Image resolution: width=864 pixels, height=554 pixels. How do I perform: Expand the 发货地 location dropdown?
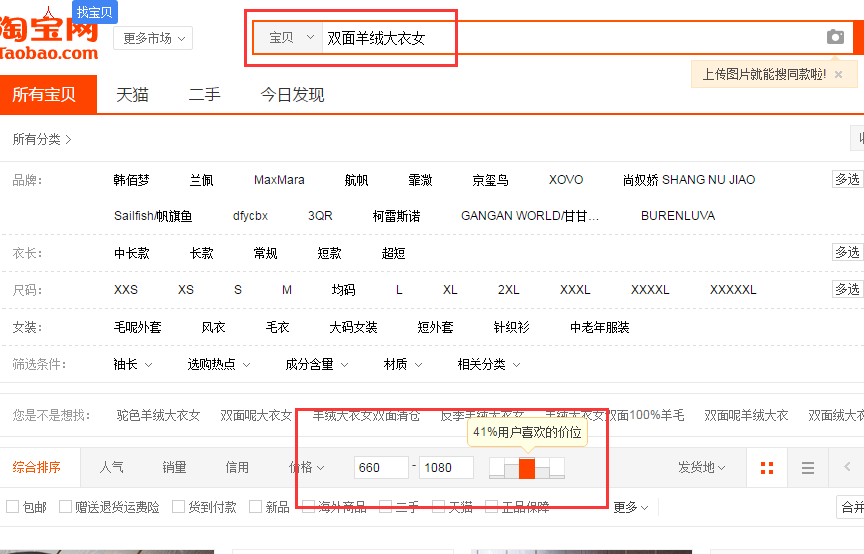(x=701, y=467)
